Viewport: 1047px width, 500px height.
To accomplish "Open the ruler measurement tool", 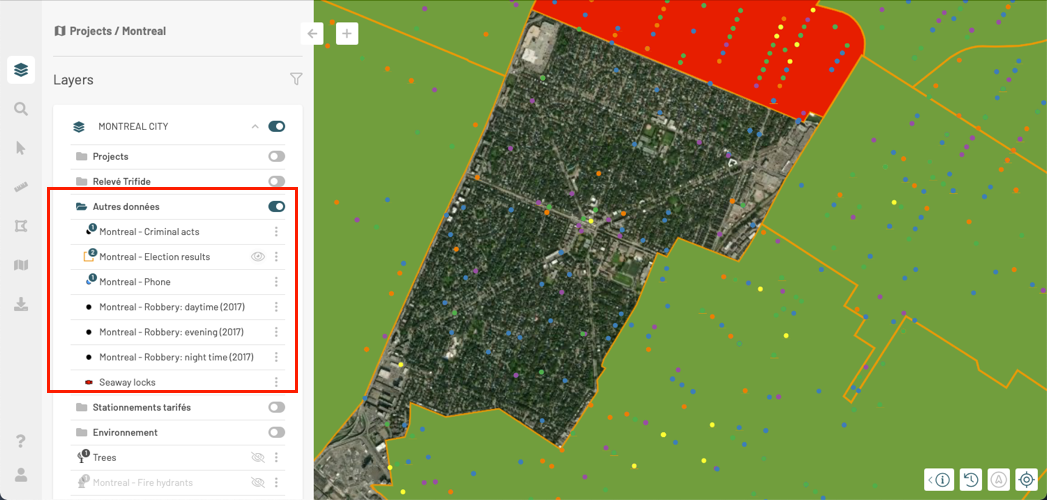I will click(20, 187).
